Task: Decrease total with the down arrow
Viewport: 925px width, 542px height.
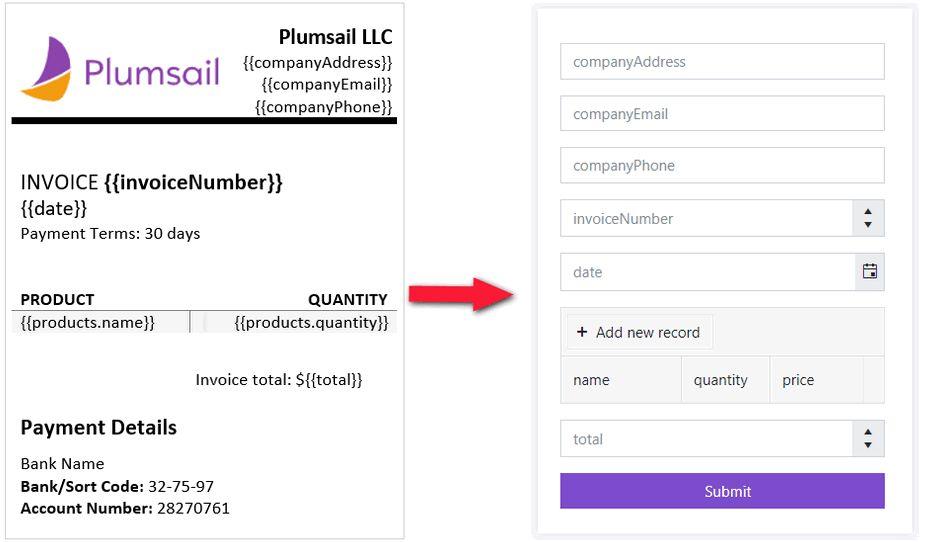Action: tap(868, 445)
